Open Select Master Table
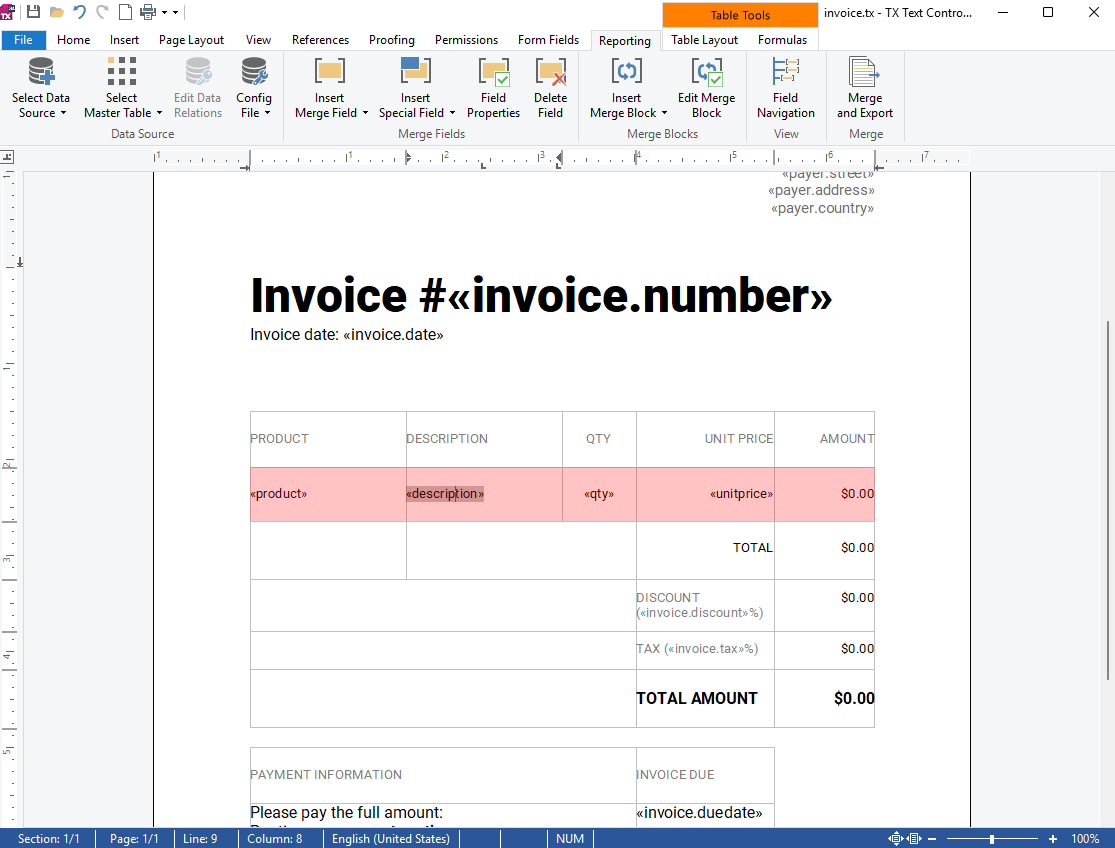Screen dimensions: 1115x848 tap(122, 87)
